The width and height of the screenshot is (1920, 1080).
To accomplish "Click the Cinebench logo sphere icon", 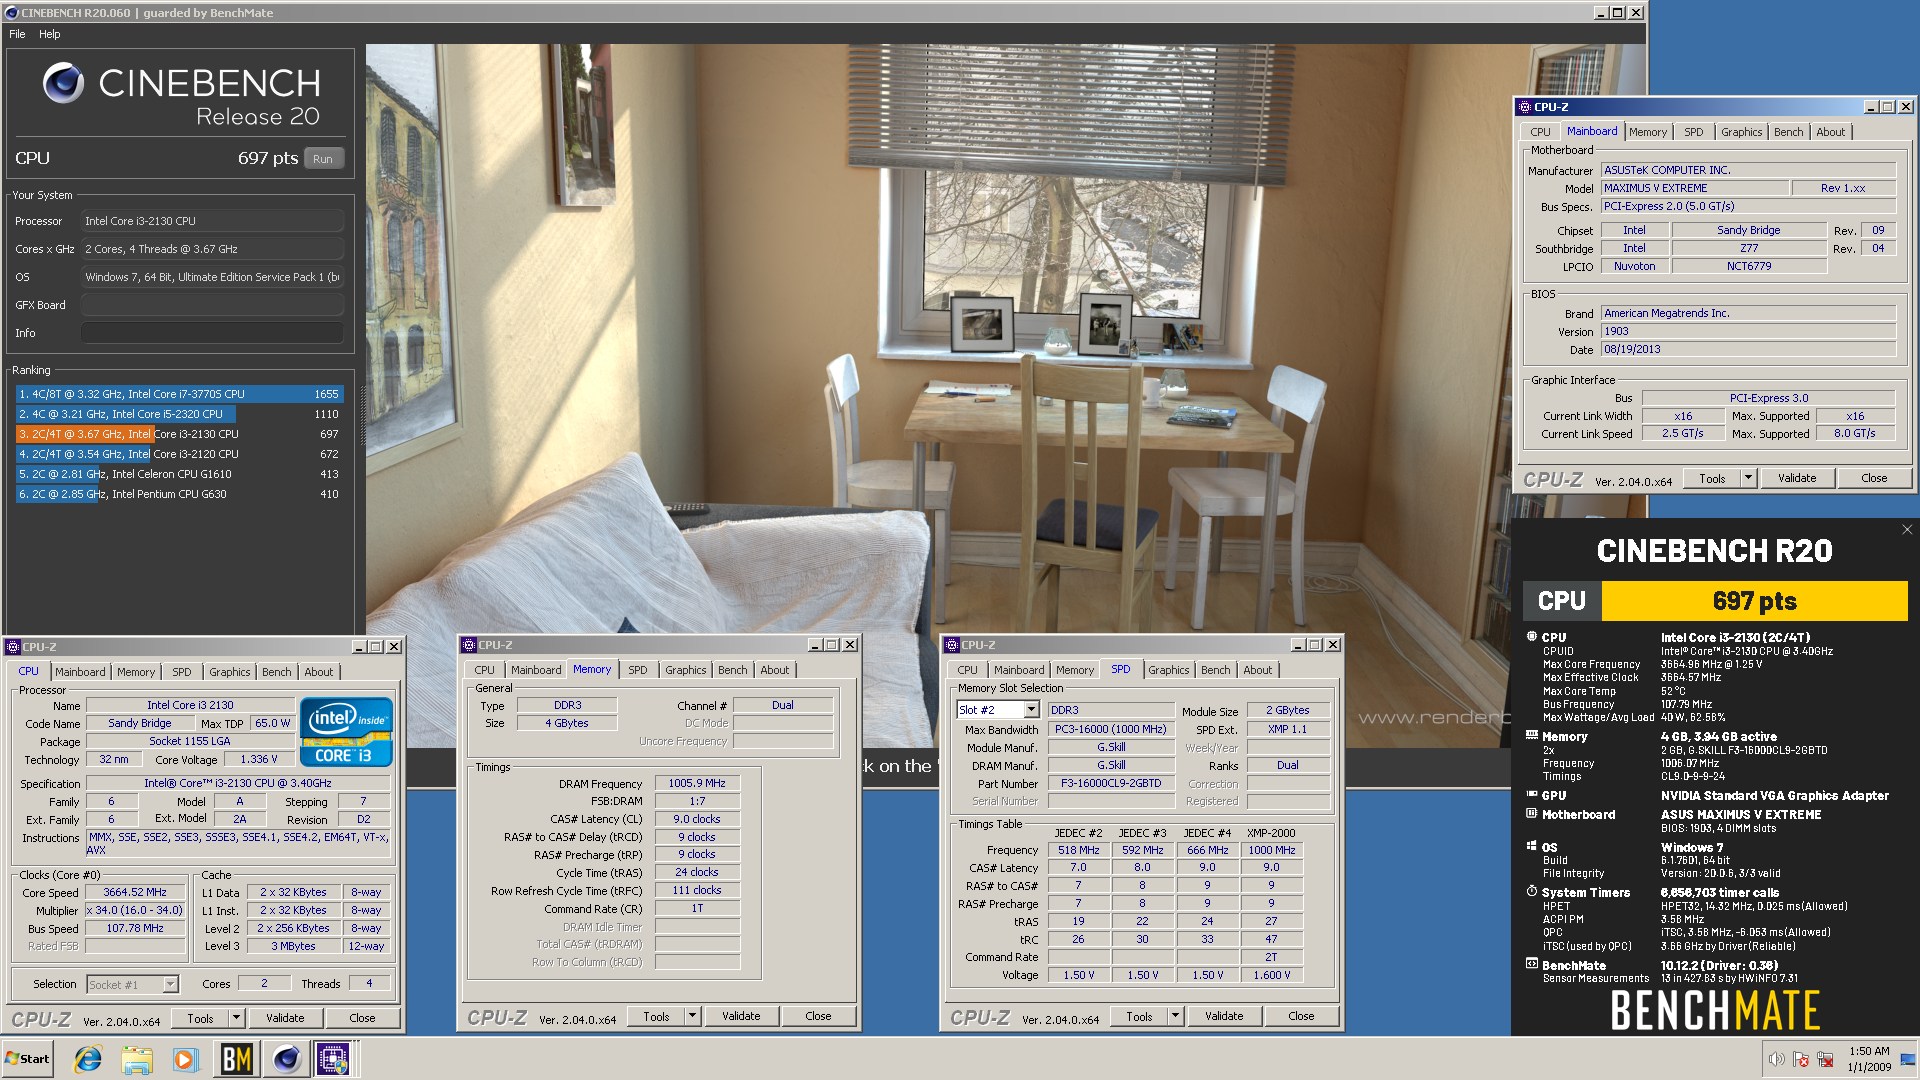I will (x=63, y=84).
